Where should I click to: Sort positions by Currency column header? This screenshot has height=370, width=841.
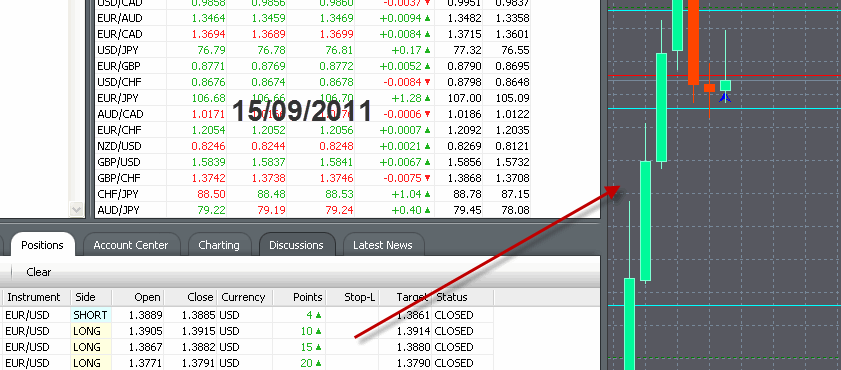coord(245,297)
